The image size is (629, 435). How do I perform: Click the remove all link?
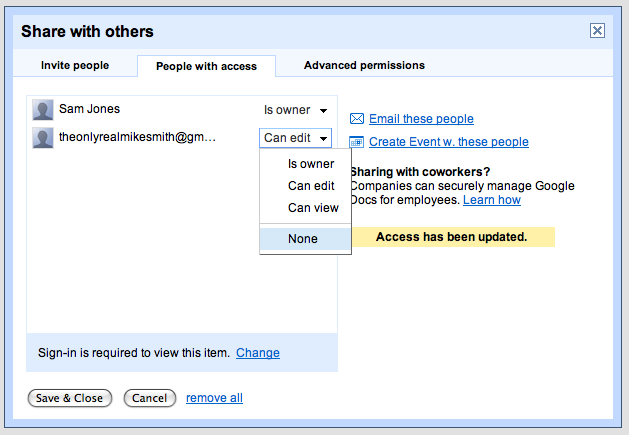(214, 398)
